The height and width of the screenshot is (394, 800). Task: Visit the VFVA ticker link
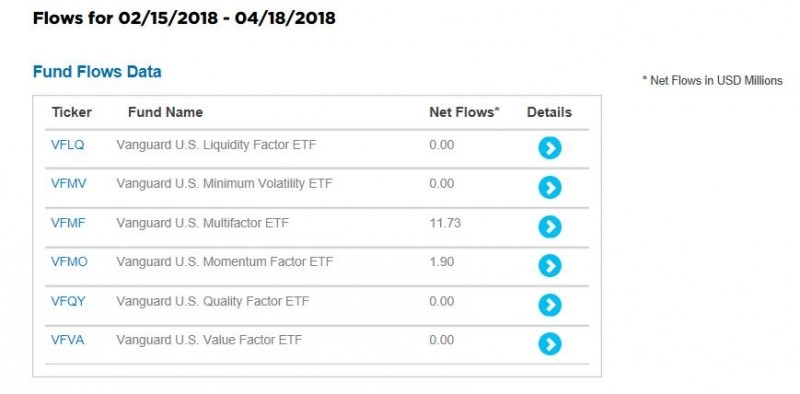67,340
